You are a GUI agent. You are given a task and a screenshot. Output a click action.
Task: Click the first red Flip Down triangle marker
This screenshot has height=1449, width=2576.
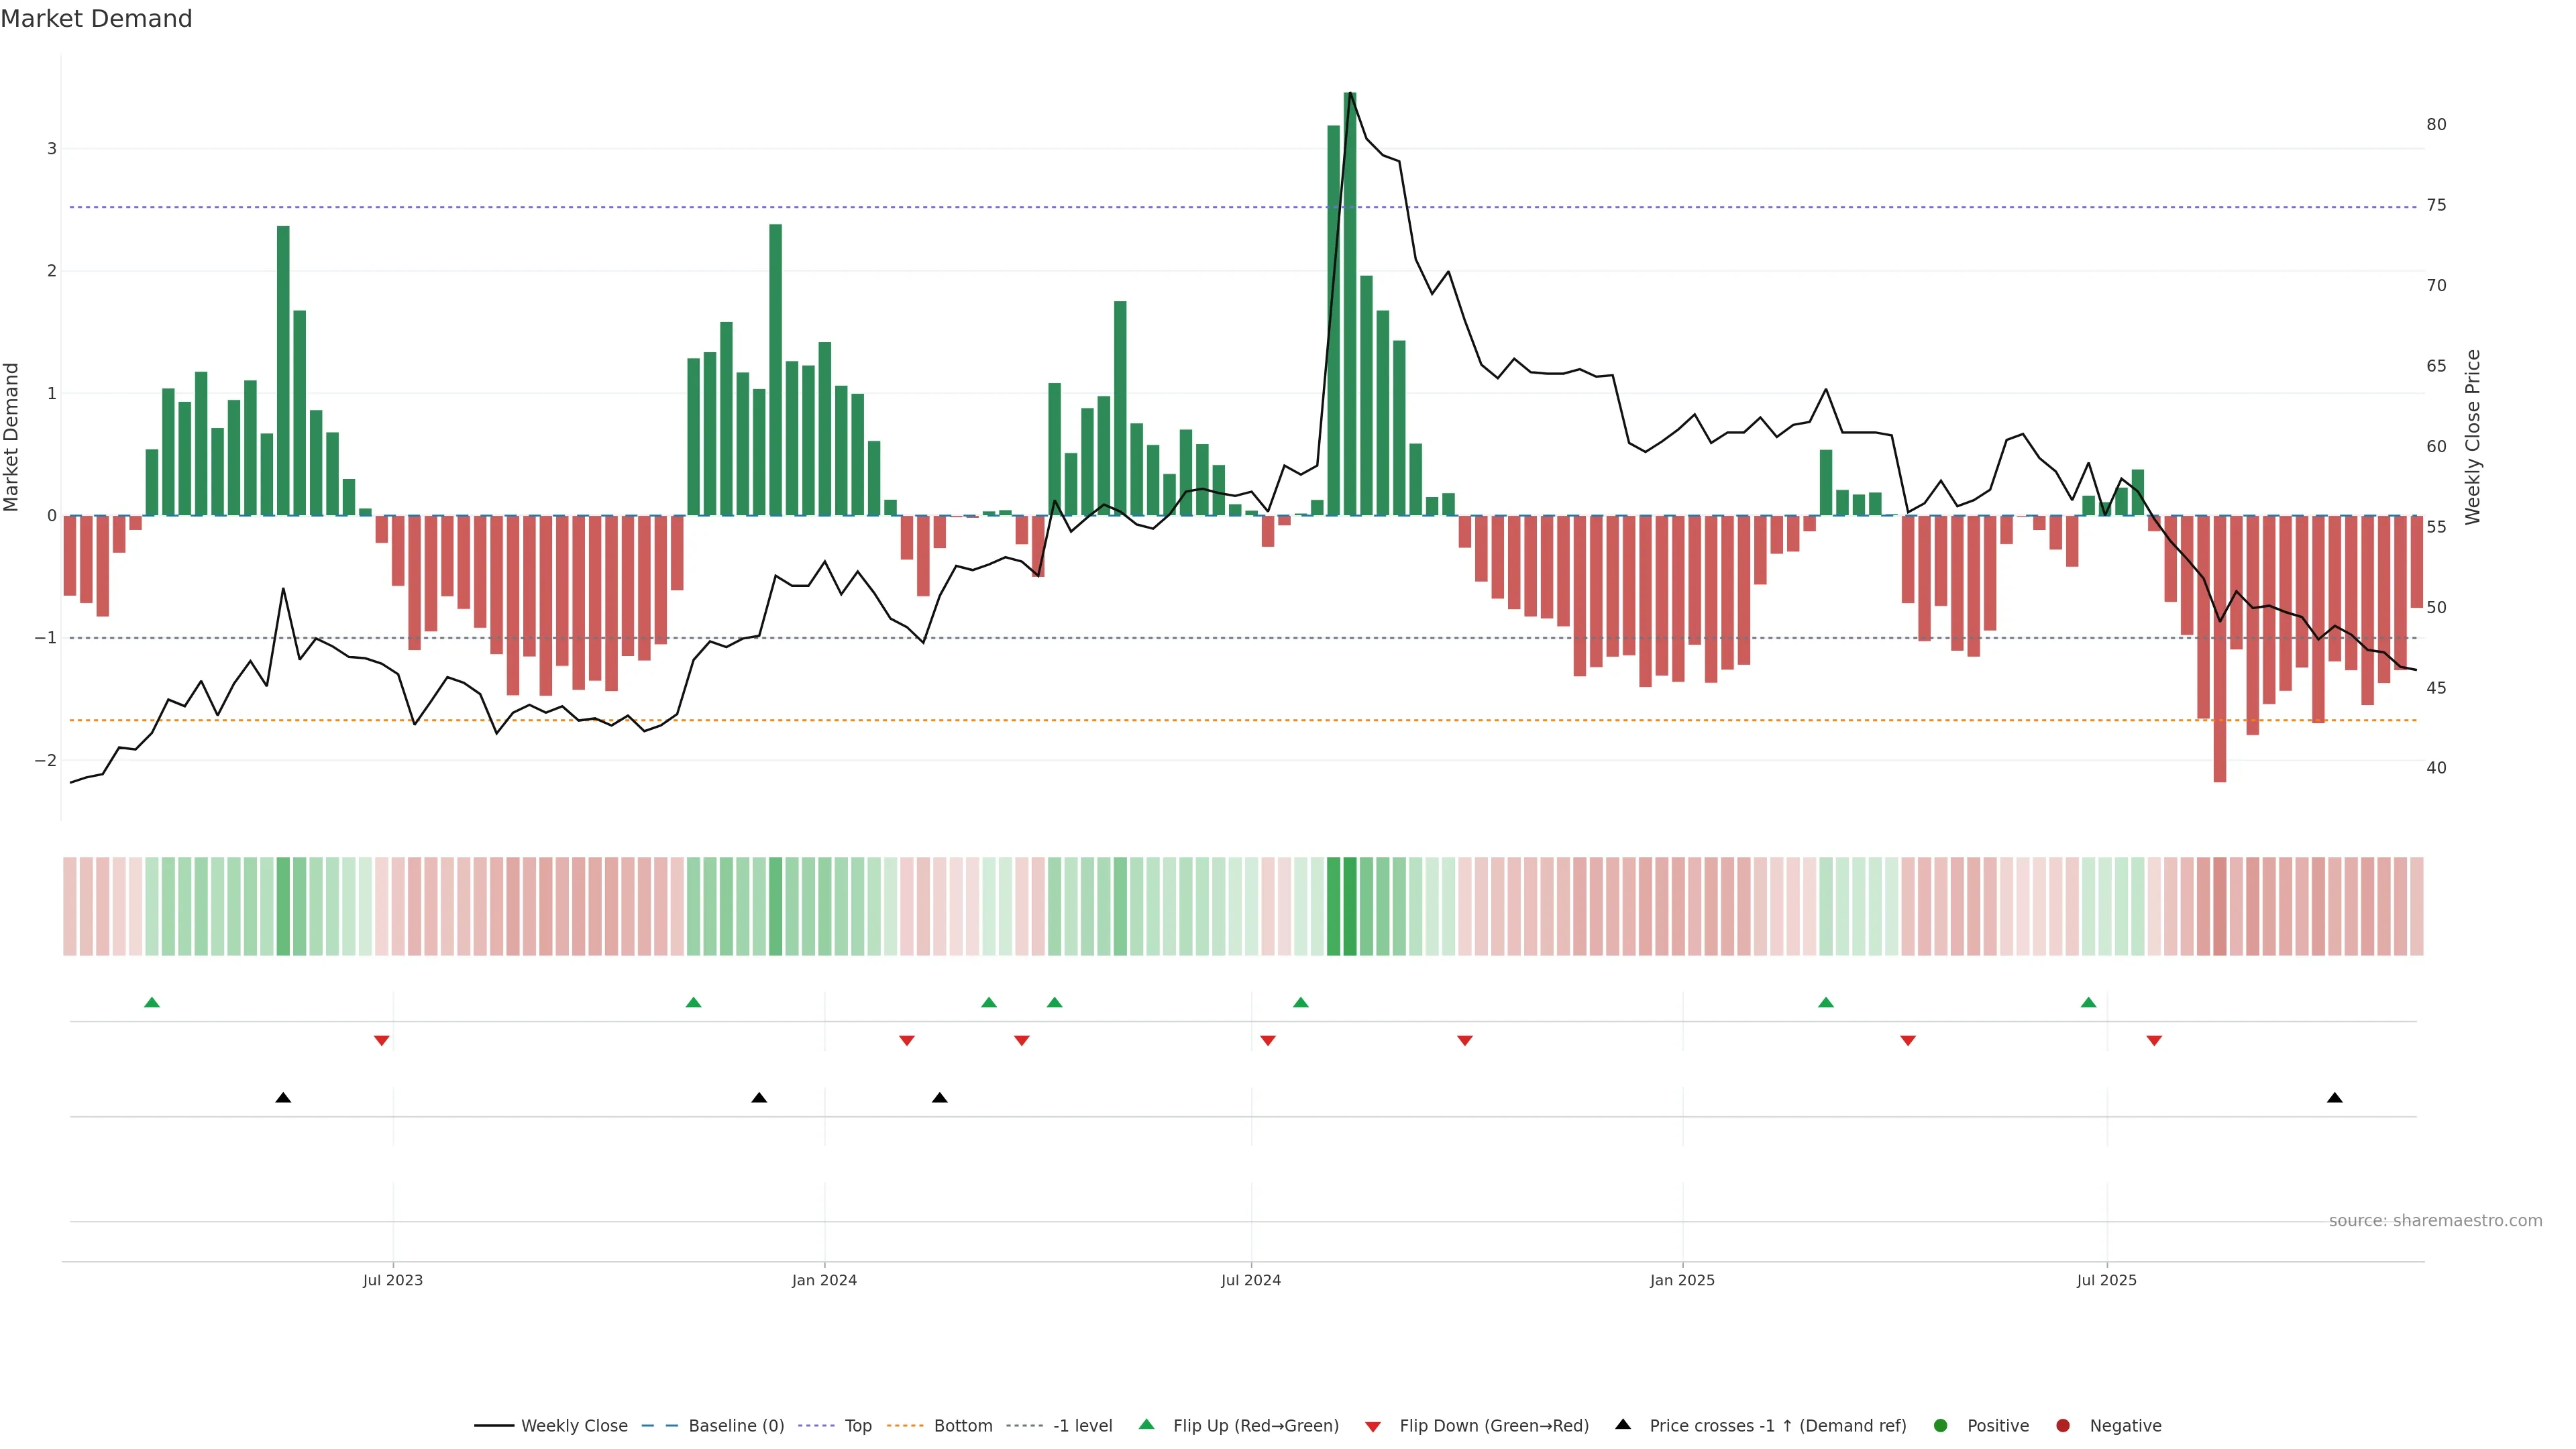[x=381, y=1041]
